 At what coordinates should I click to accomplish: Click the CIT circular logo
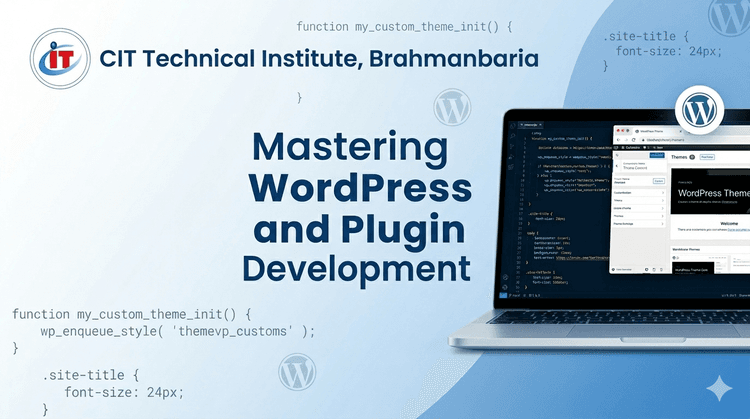[x=60, y=58]
